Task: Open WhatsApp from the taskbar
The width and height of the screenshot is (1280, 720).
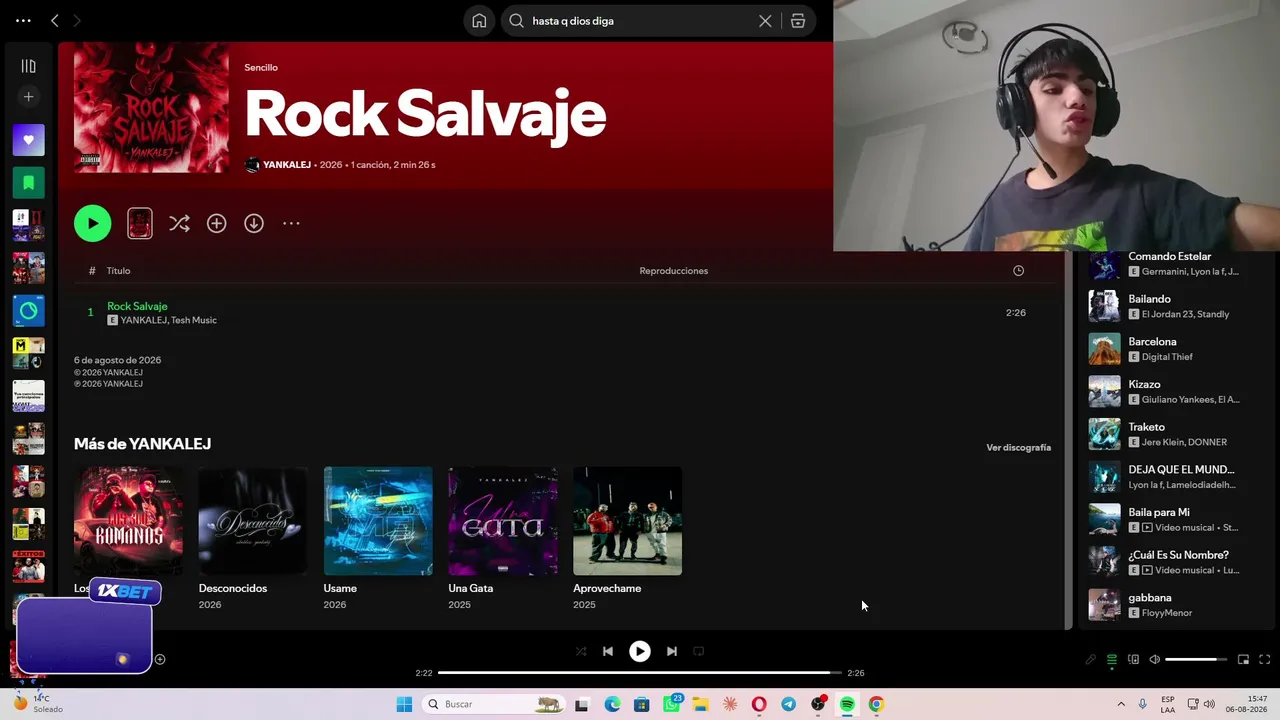Action: pos(671,704)
